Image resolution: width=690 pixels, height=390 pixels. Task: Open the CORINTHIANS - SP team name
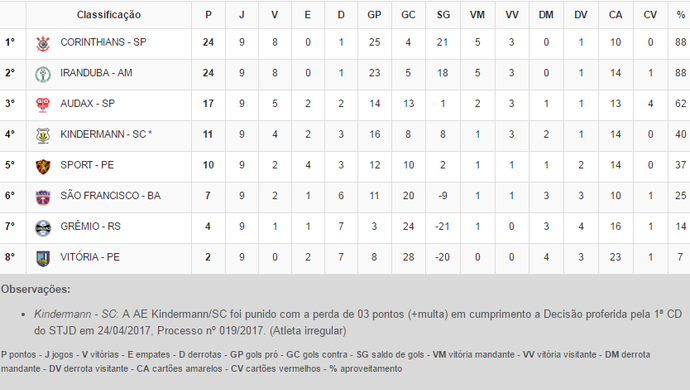click(x=103, y=42)
